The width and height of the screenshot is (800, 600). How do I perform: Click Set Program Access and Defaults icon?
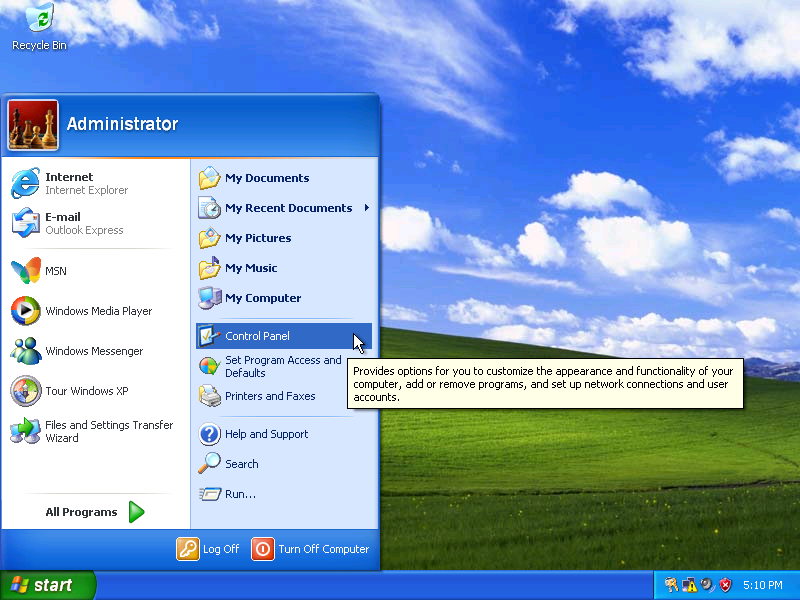tap(210, 366)
